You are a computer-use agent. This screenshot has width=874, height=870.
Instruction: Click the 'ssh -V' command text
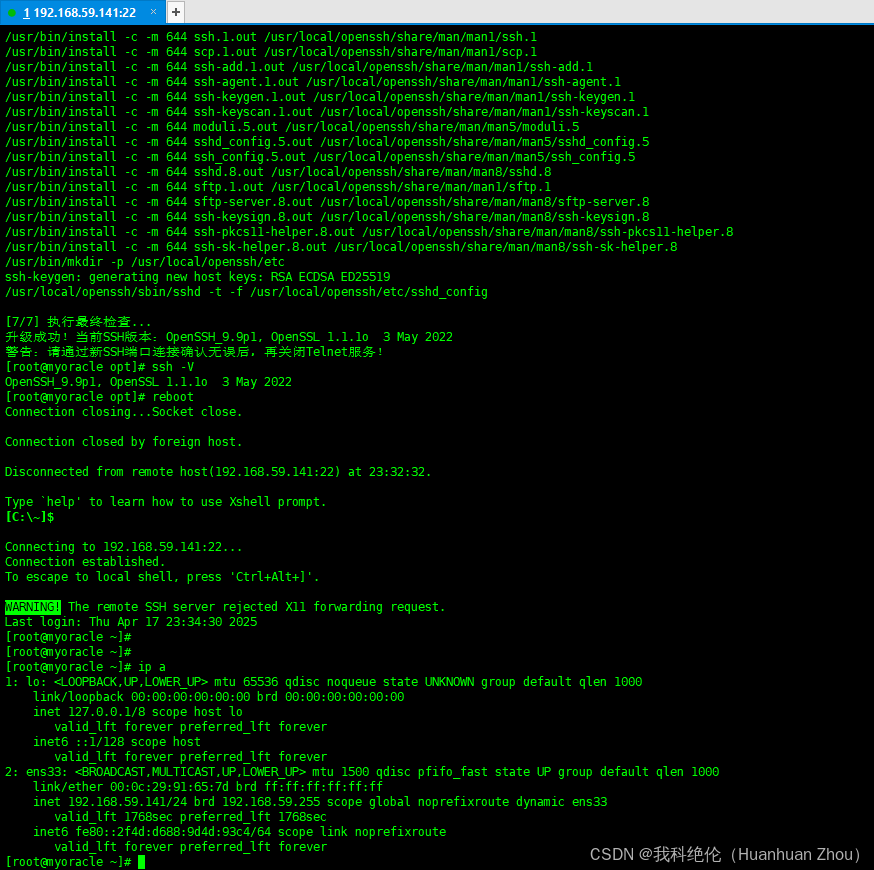point(173,367)
